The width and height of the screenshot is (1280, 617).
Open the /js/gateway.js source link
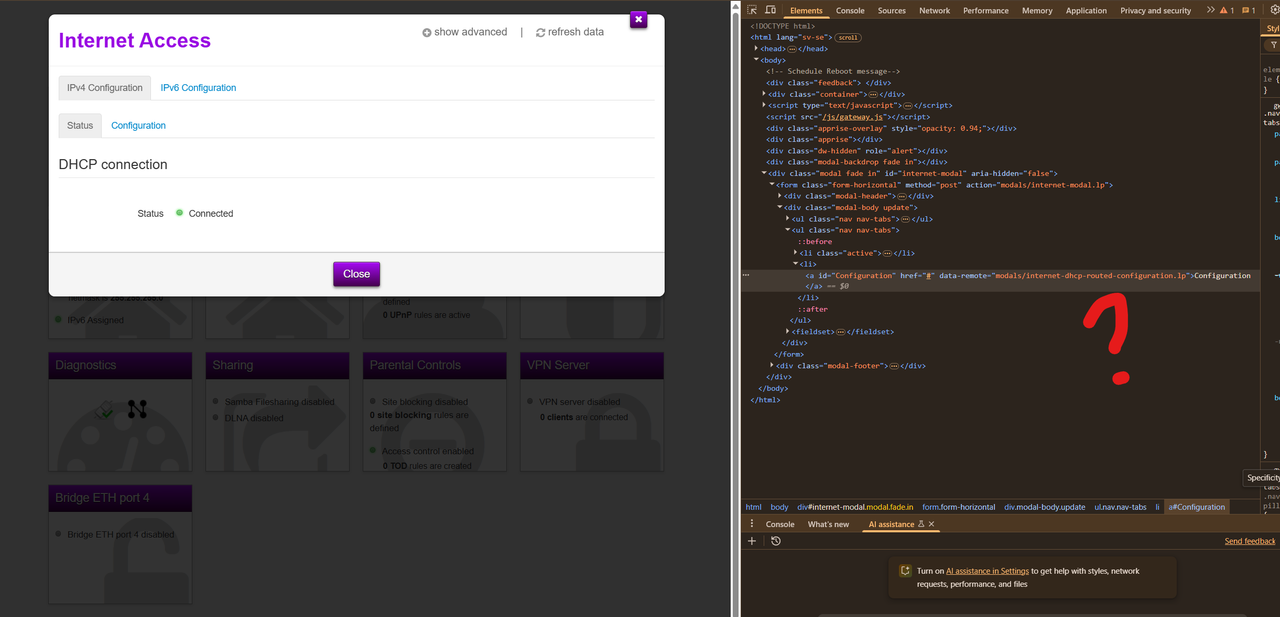click(x=851, y=117)
